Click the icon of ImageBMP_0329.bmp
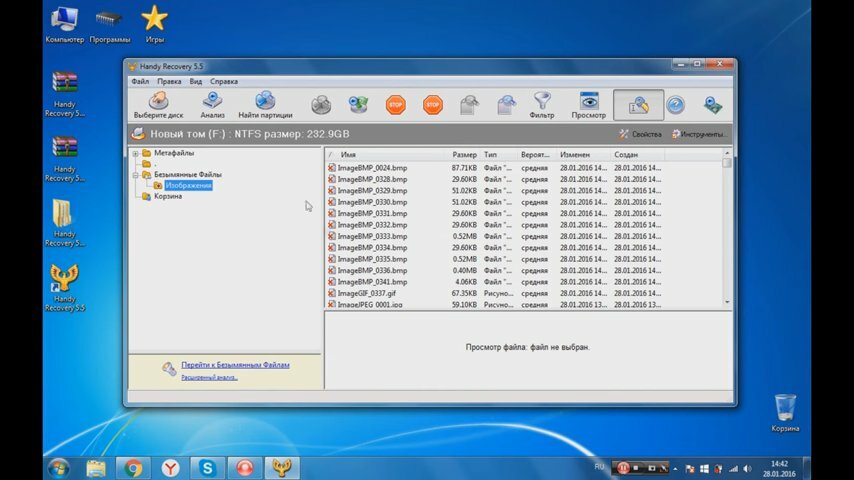The width and height of the screenshot is (854, 480). coord(332,191)
